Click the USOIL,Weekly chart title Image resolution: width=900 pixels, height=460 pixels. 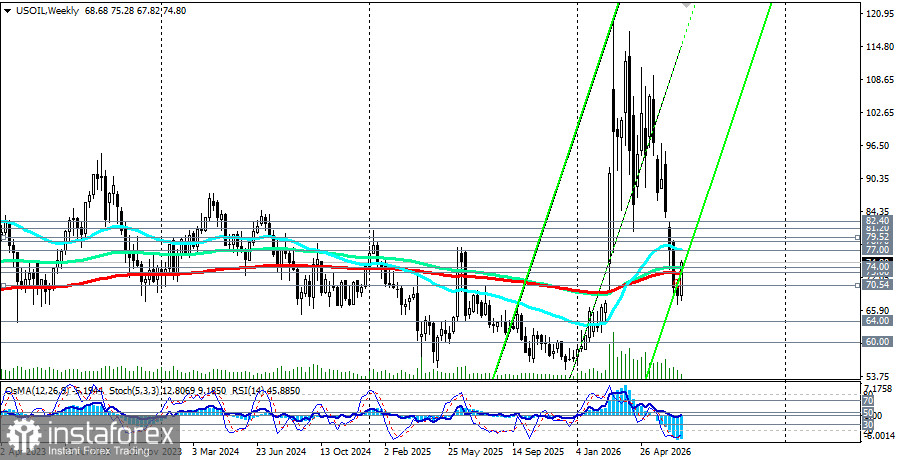(x=46, y=10)
